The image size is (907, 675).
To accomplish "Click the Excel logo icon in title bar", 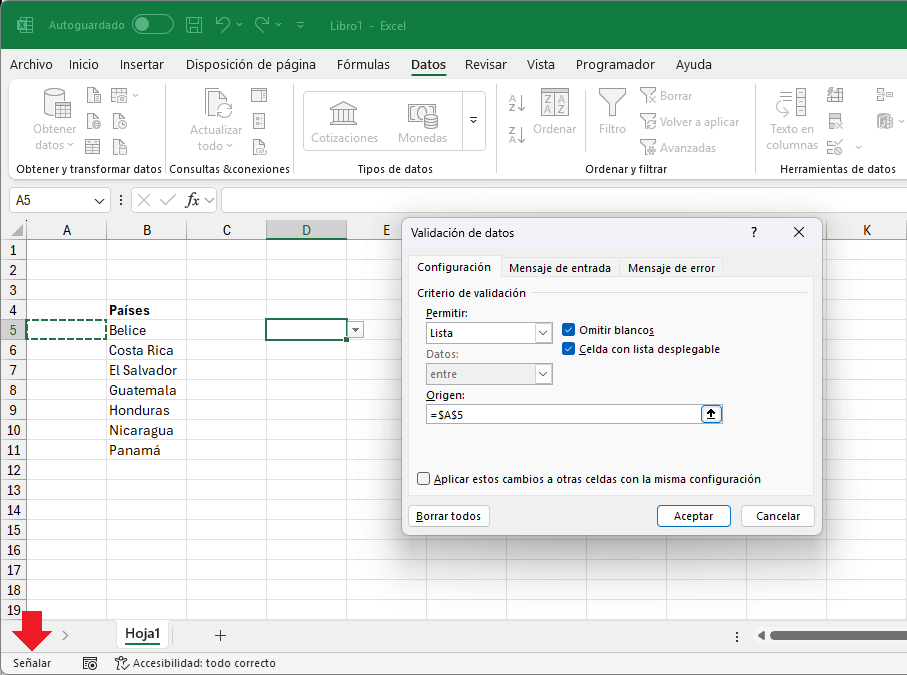I will click(x=25, y=25).
